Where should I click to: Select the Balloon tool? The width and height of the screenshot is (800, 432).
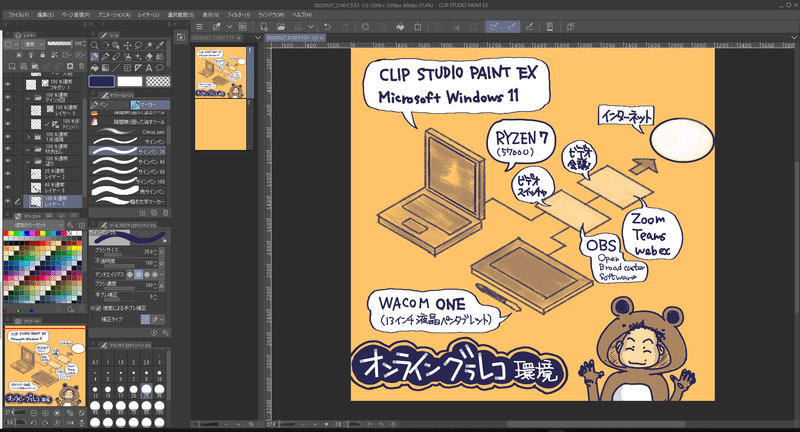pyautogui.click(x=160, y=67)
